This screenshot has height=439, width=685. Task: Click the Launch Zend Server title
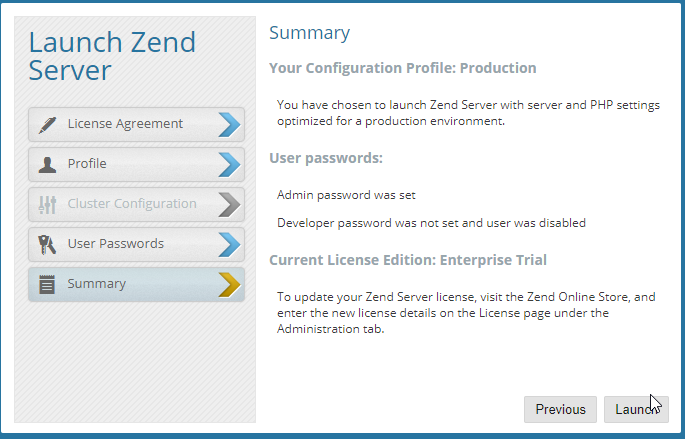click(x=112, y=56)
